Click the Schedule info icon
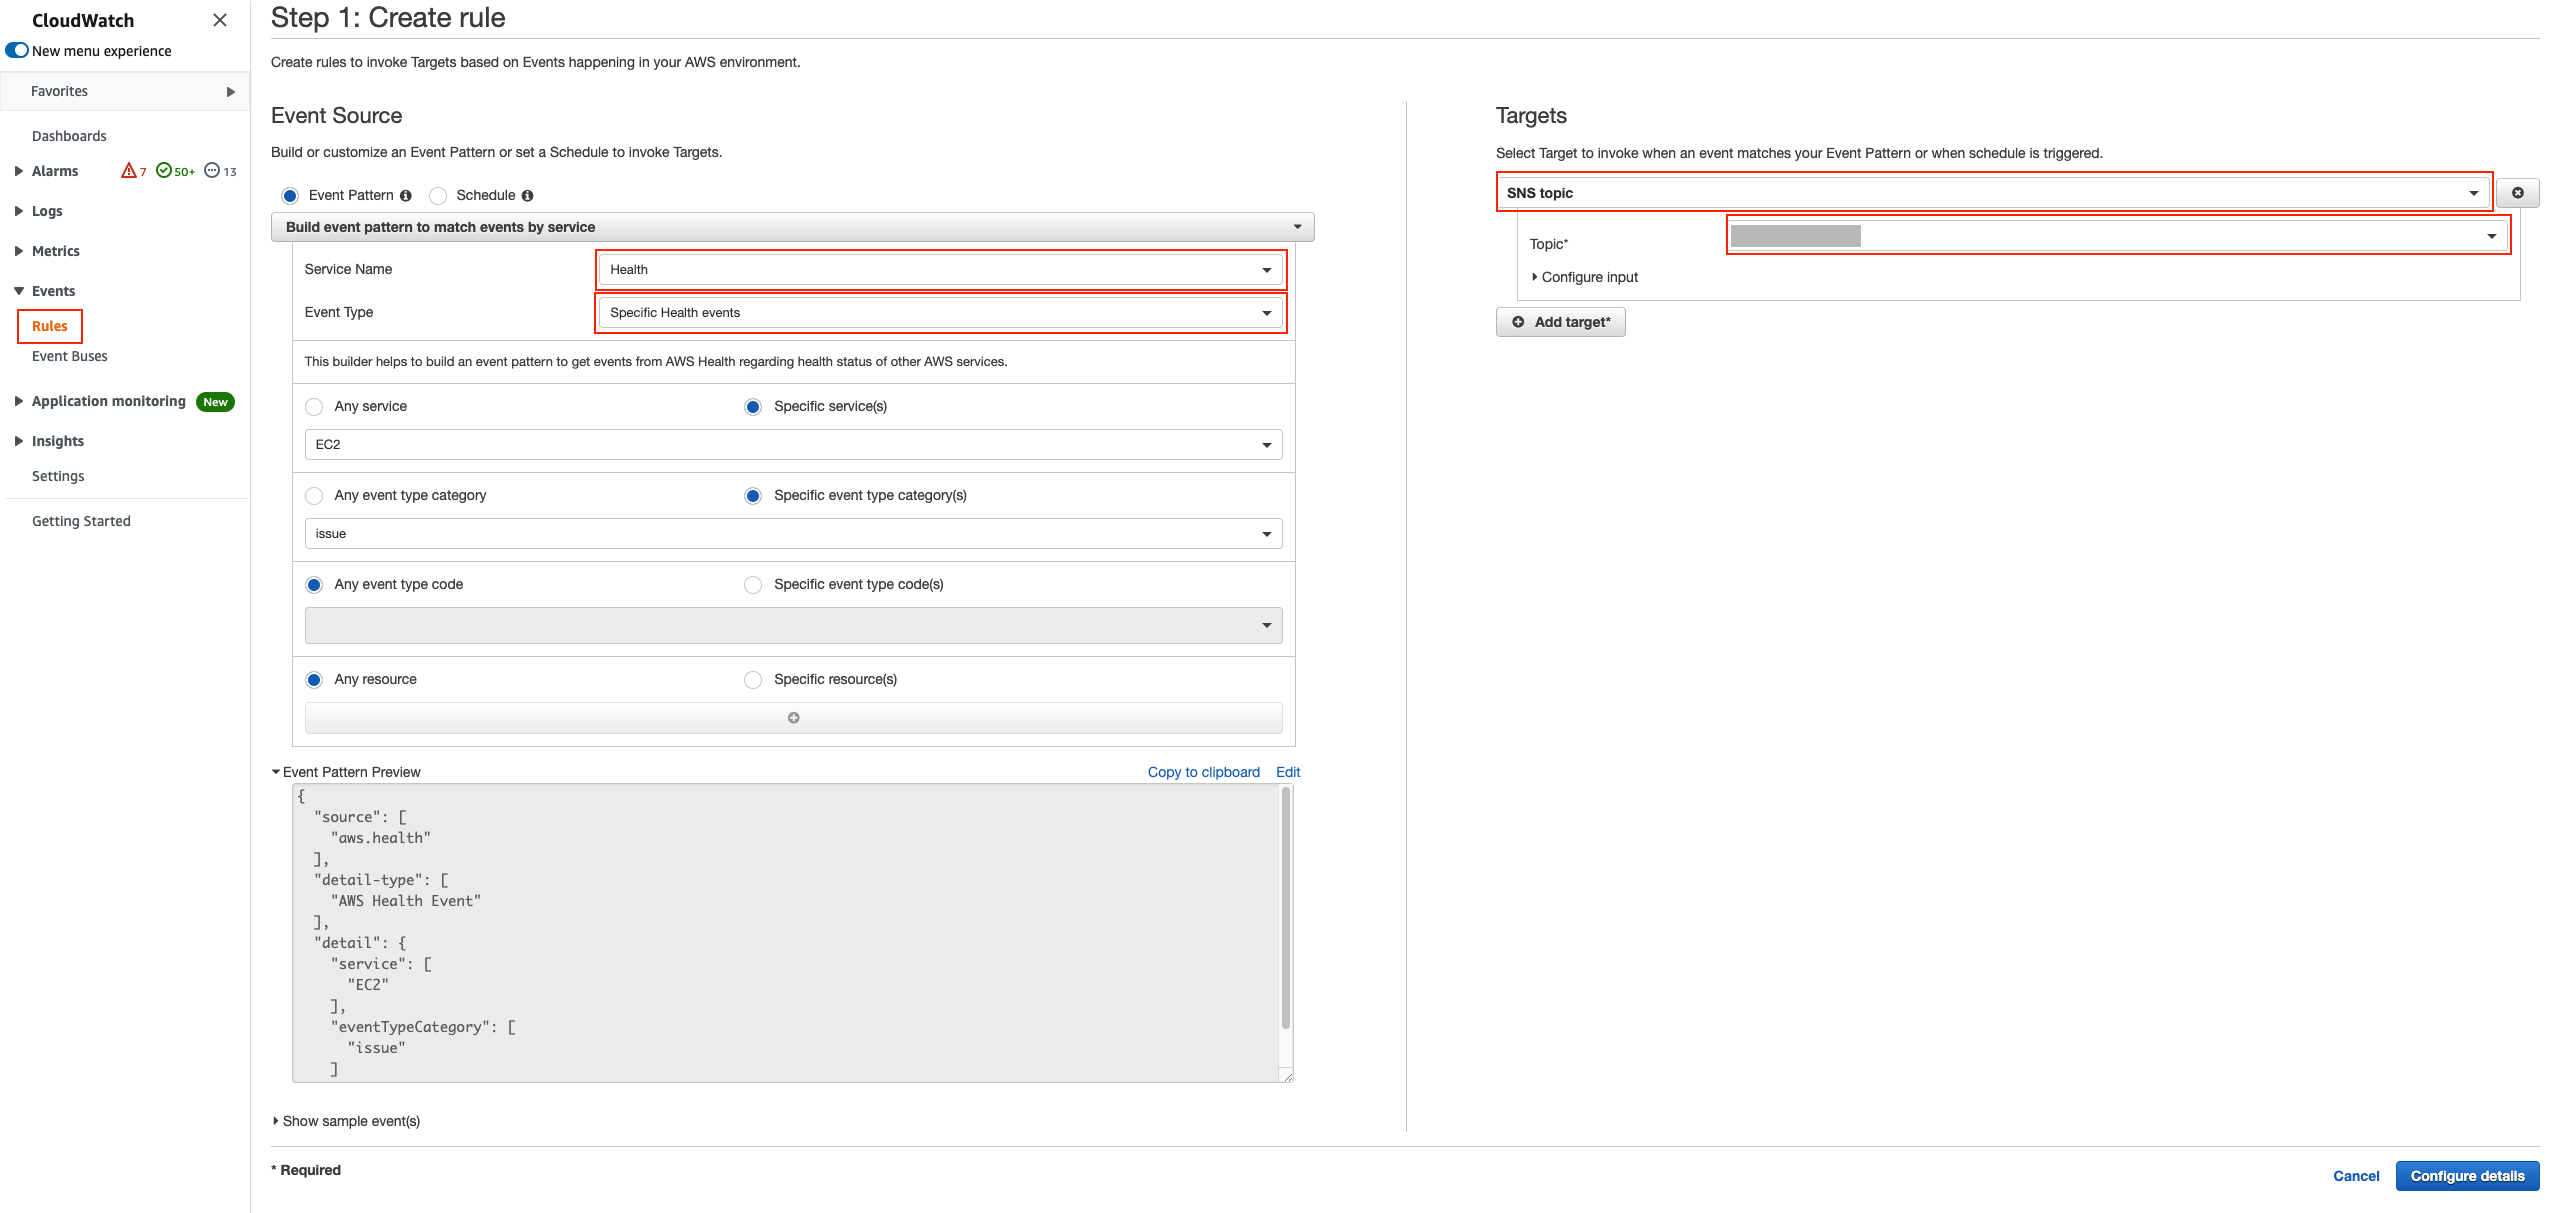The width and height of the screenshot is (2560, 1213). (528, 196)
